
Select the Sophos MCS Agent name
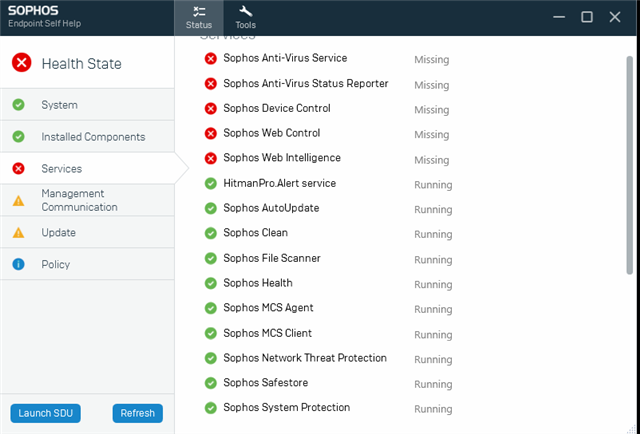[268, 308]
